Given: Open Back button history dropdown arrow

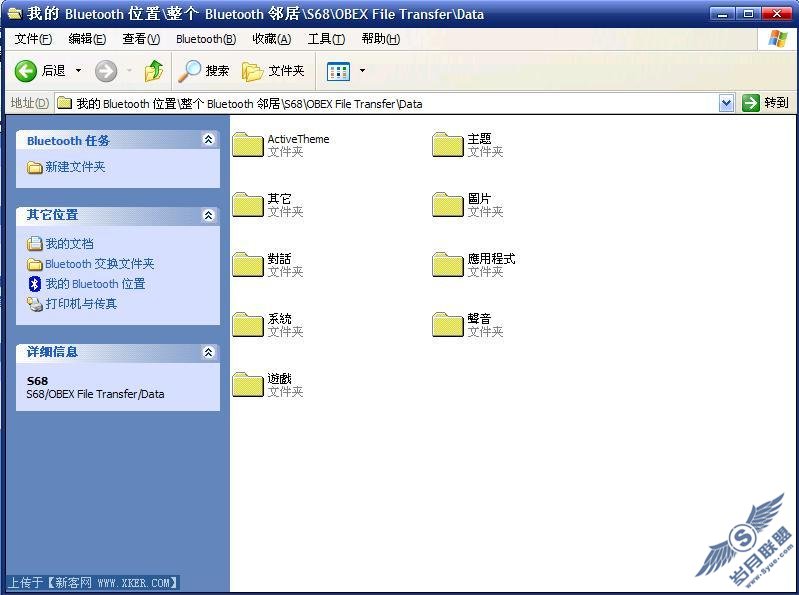Looking at the screenshot, I should click(x=78, y=70).
